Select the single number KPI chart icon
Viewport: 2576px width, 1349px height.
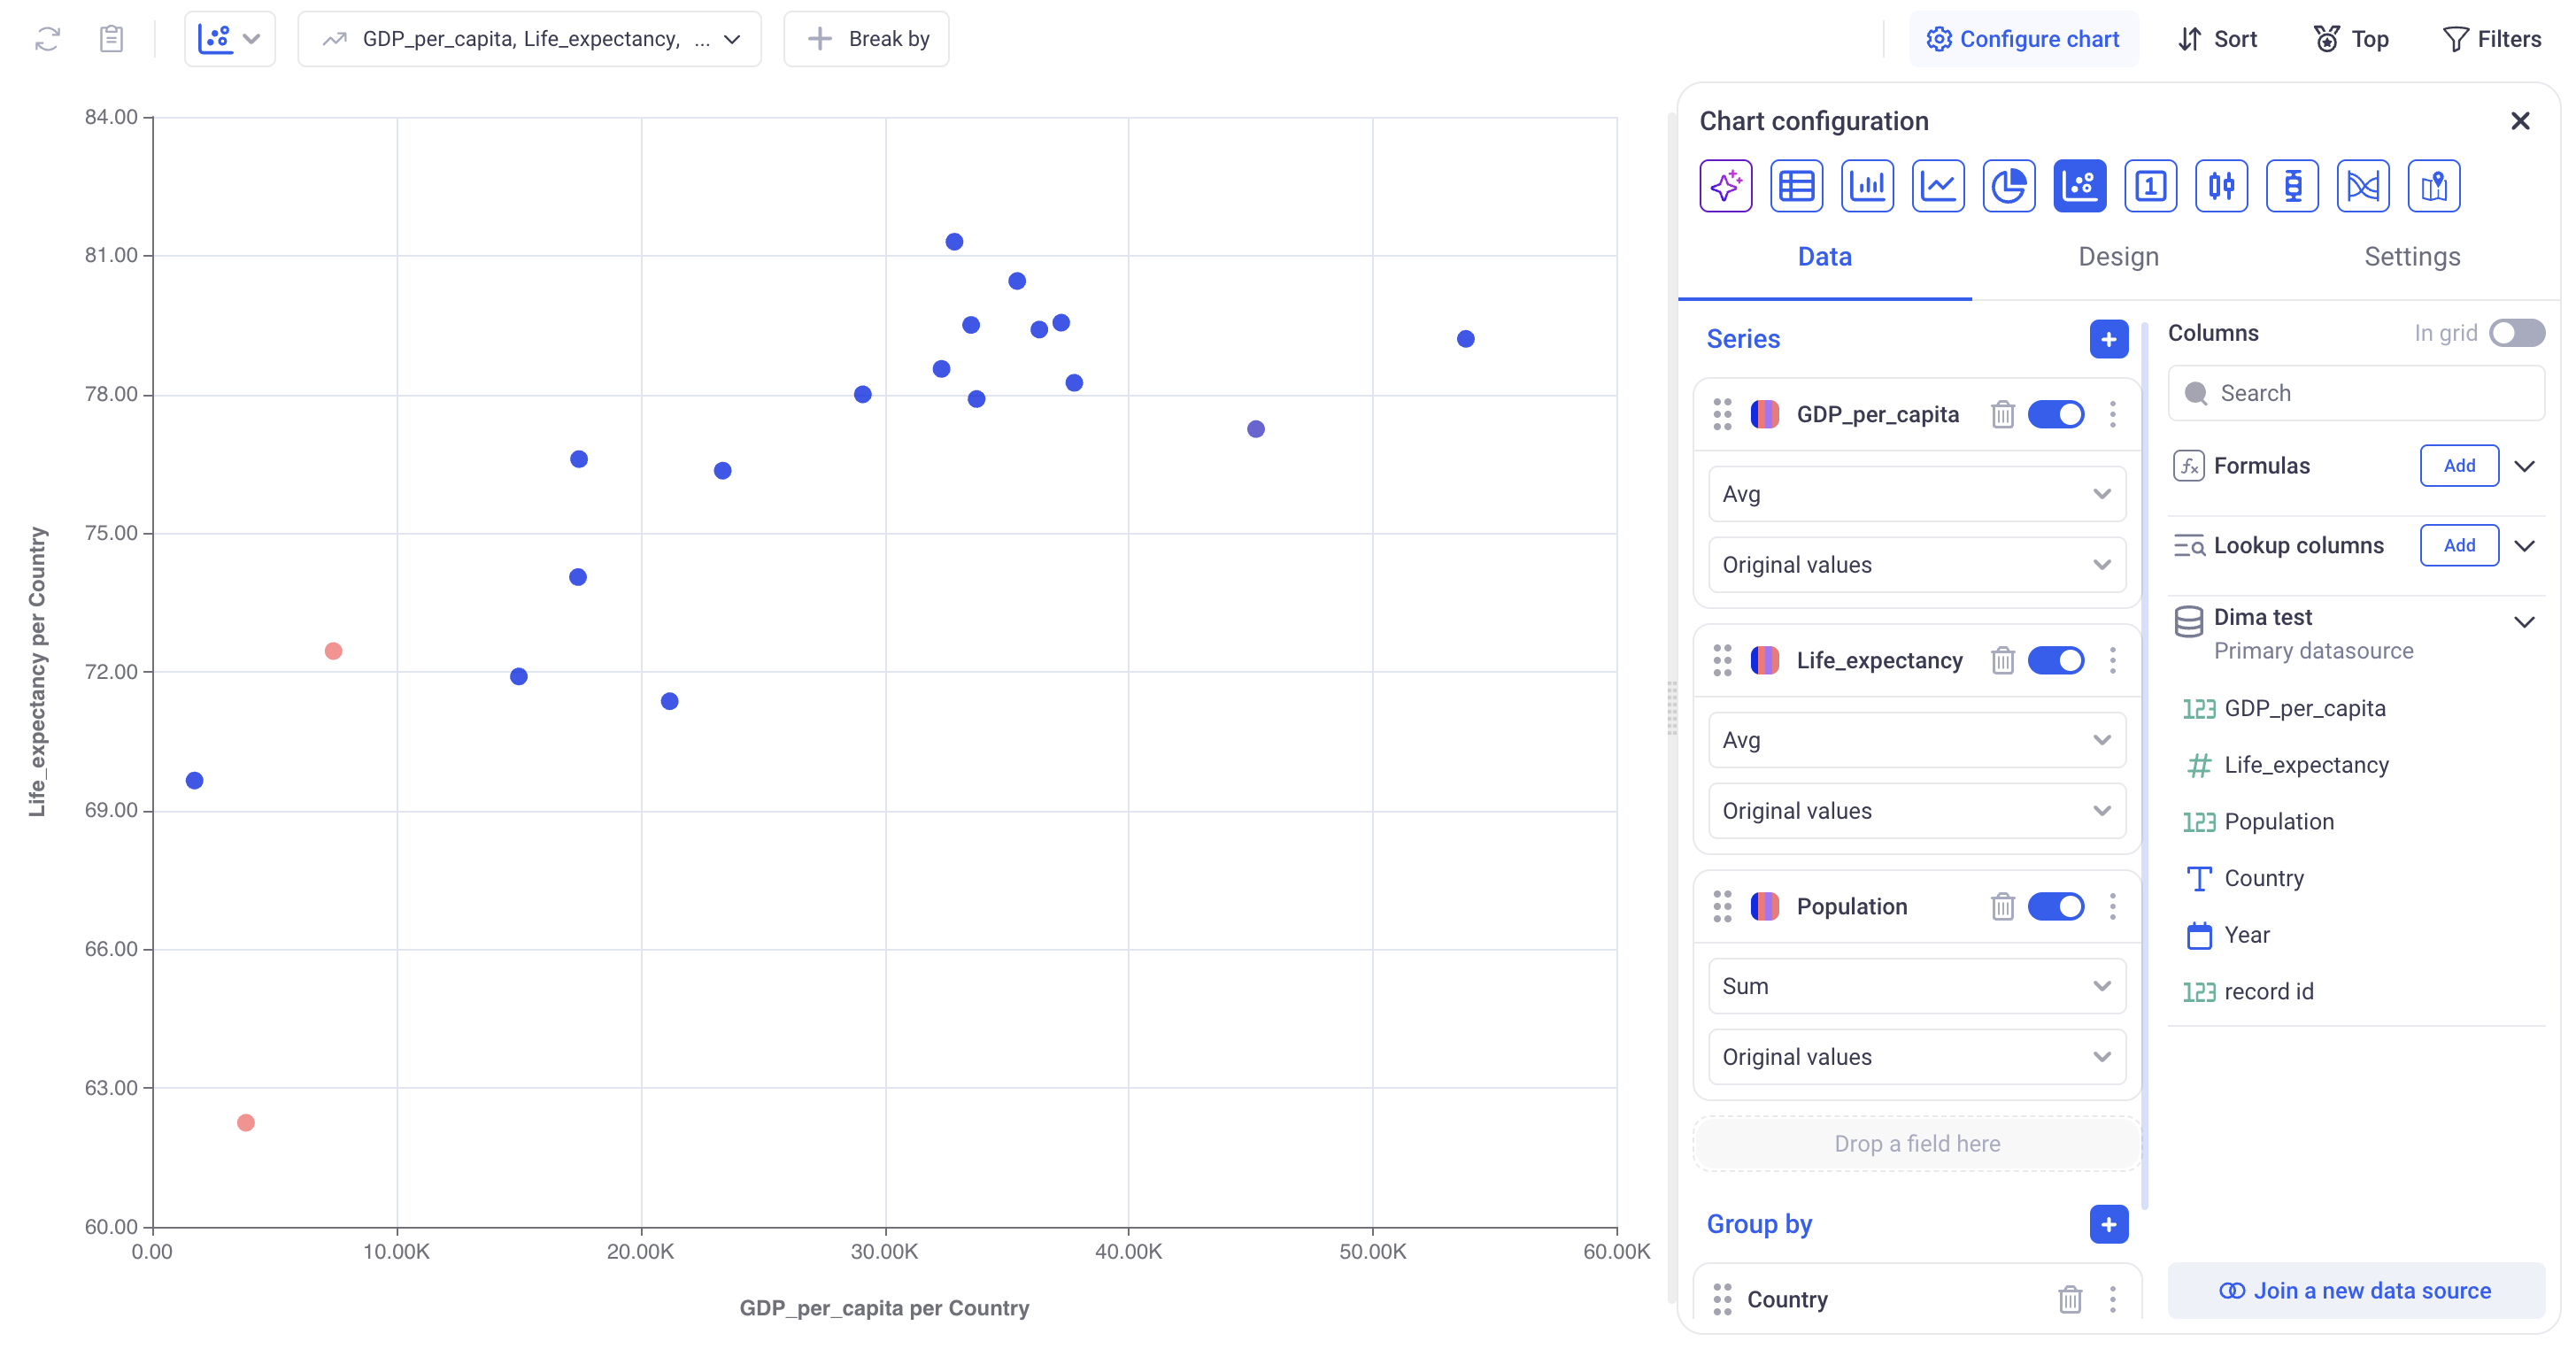2150,186
